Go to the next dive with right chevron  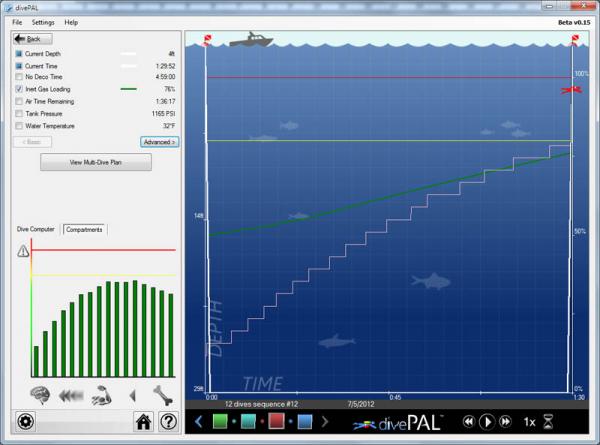tap(324, 422)
